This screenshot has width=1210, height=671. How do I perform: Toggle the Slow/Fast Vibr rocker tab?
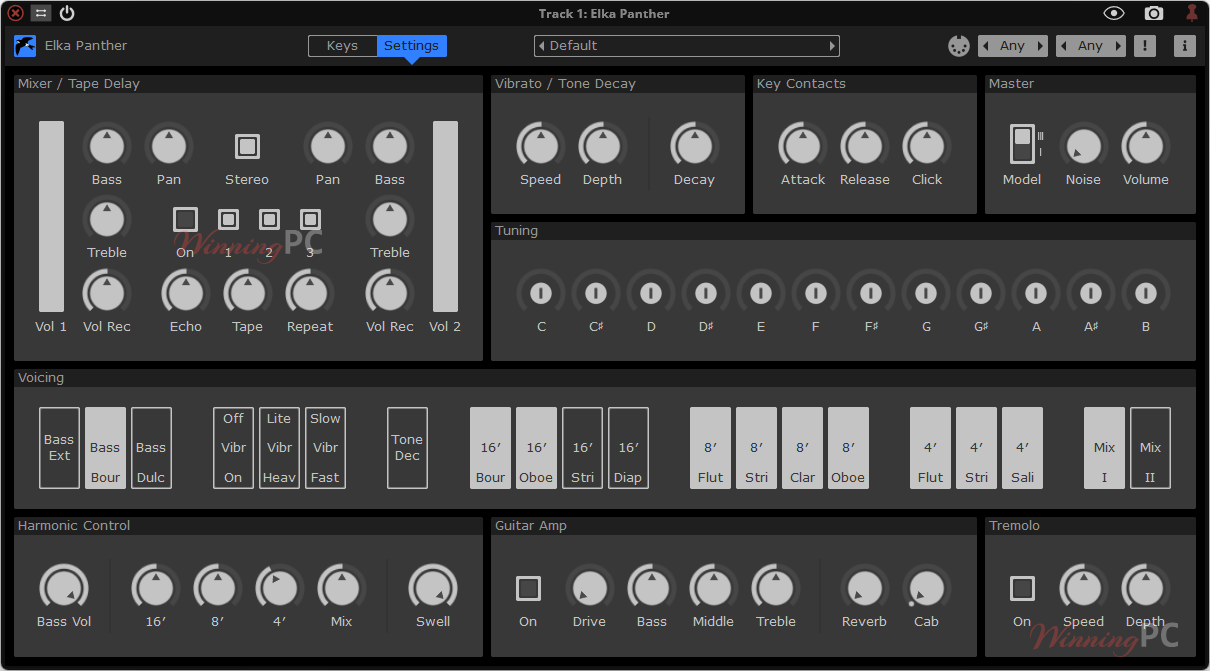coord(325,448)
